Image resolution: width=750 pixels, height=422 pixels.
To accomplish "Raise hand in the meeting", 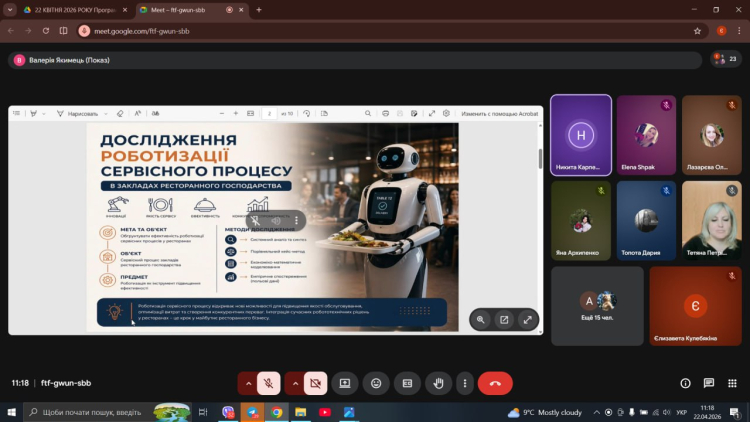I will (x=437, y=383).
